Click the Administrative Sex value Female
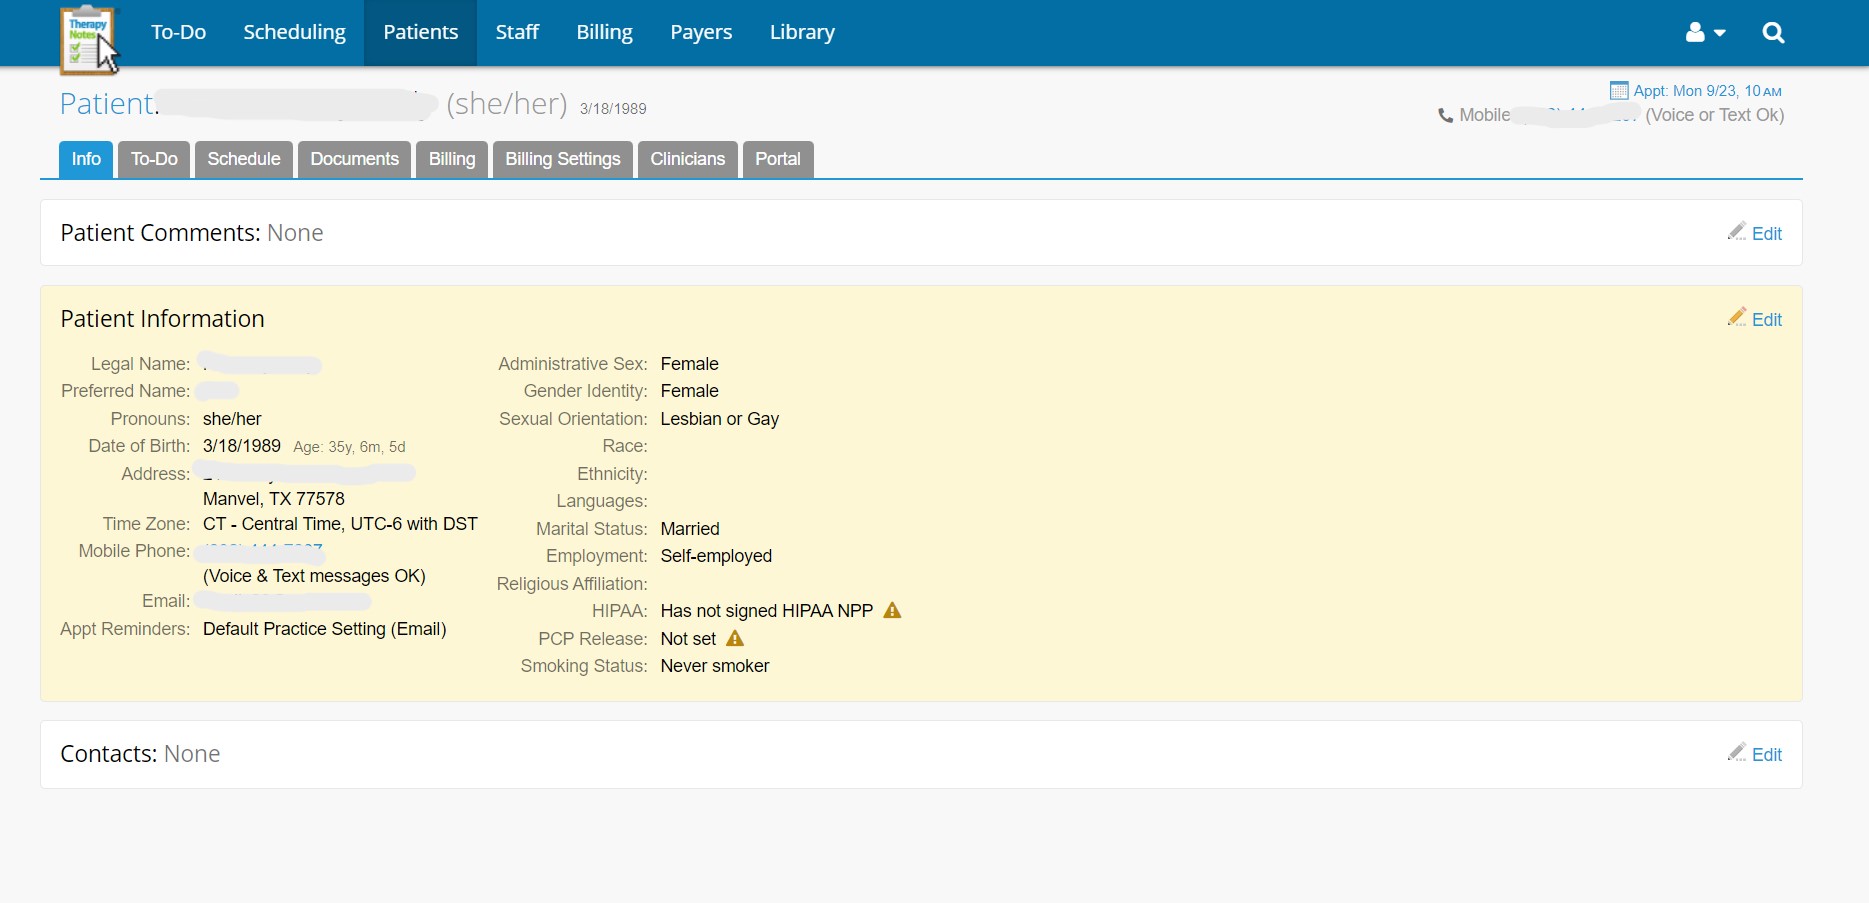The image size is (1869, 903). (x=690, y=364)
